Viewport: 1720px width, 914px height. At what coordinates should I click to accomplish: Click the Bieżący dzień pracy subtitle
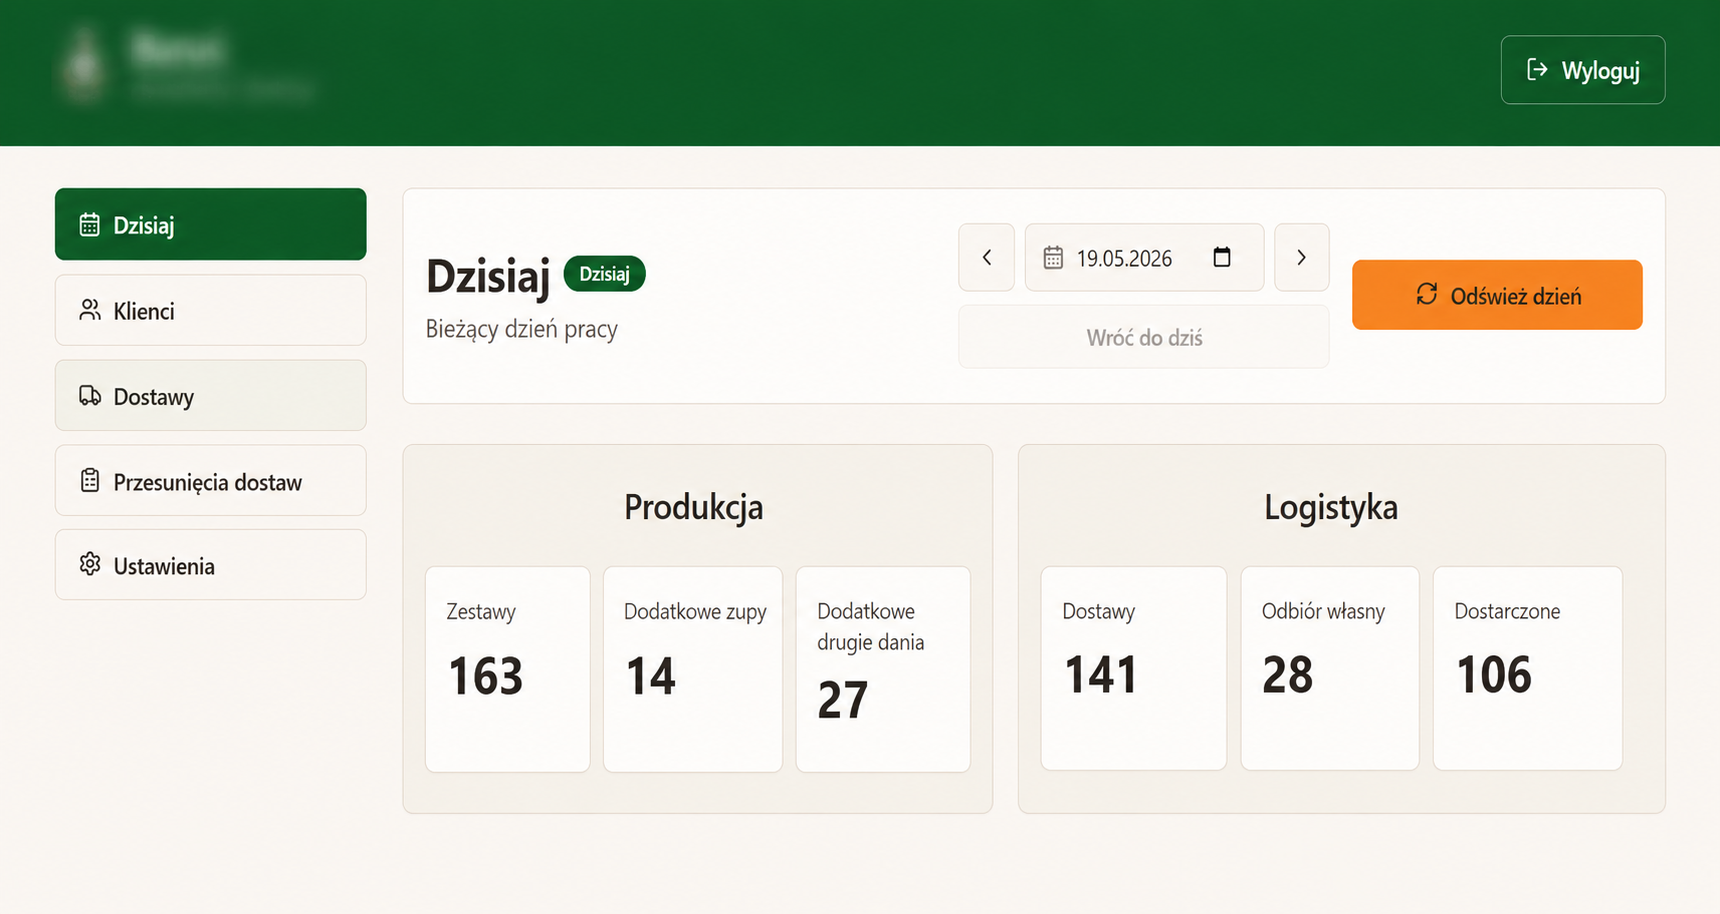click(522, 329)
